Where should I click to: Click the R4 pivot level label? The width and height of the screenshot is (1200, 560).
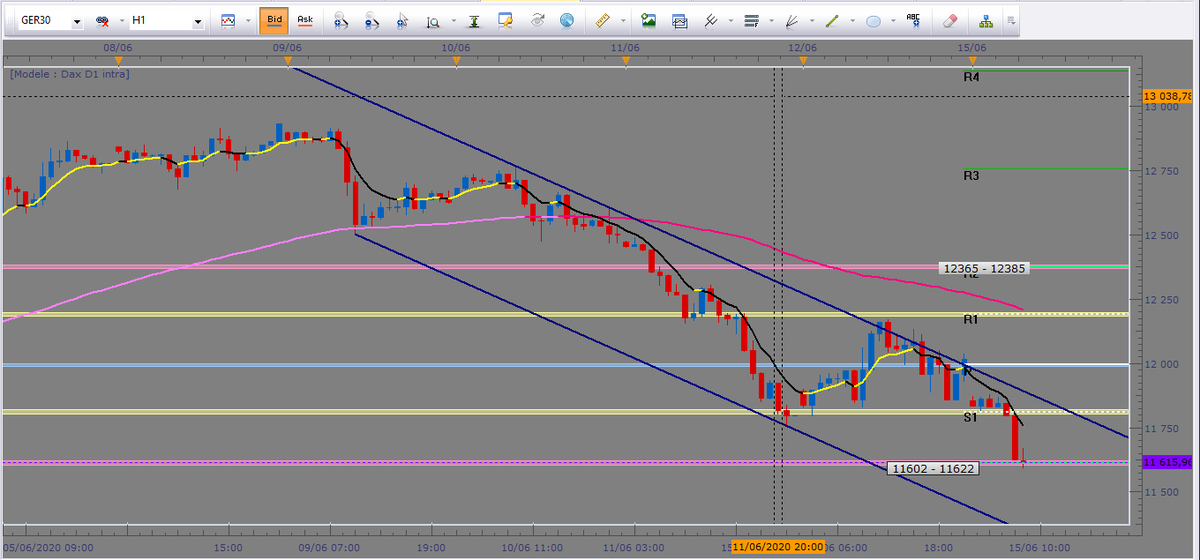pos(971,76)
